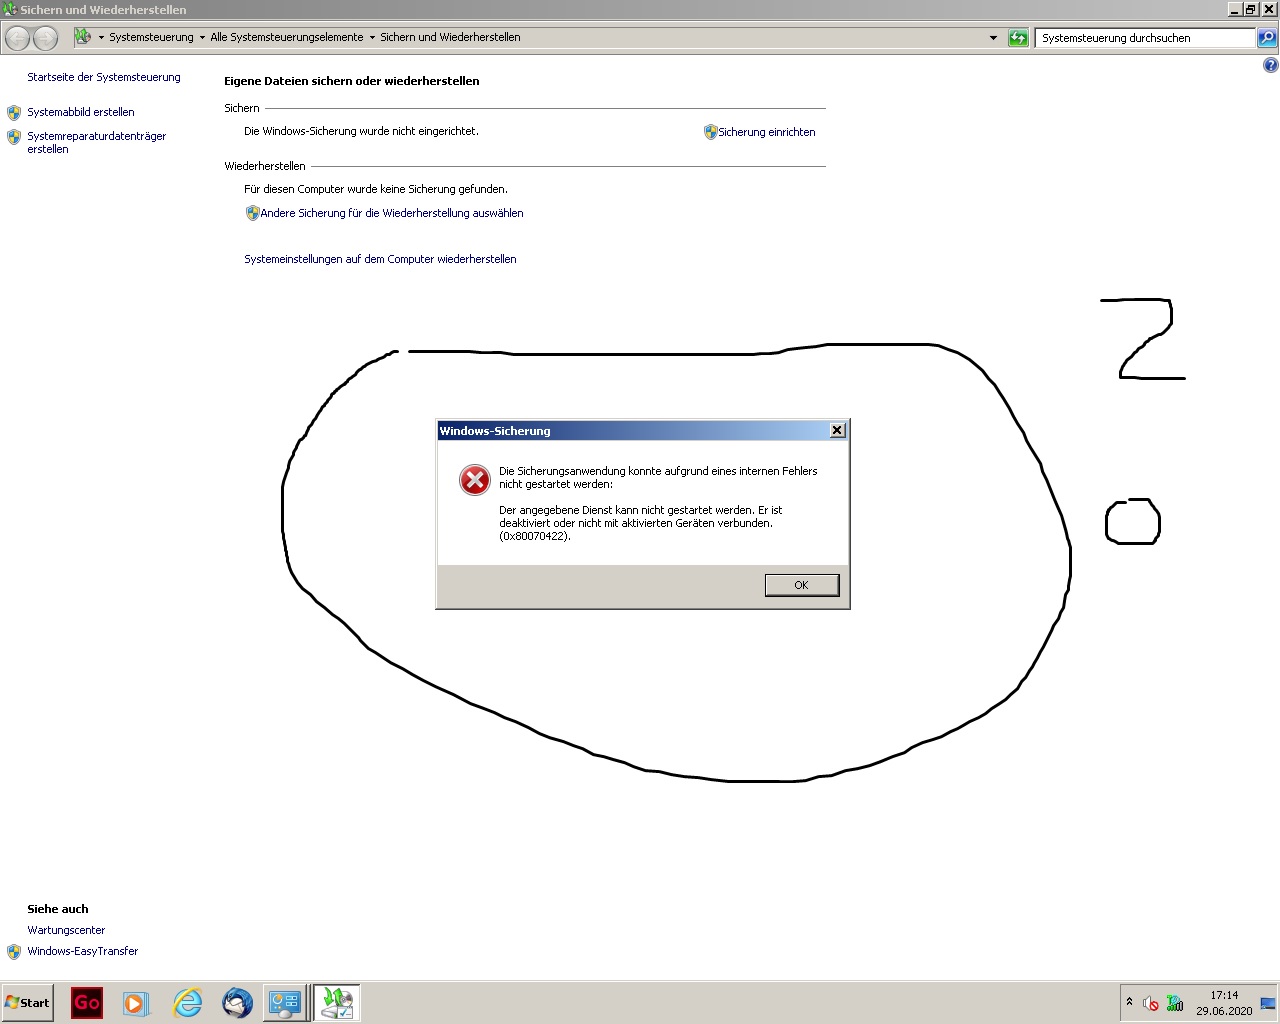Open address bar history dropdown
1280x1024 pixels.
[x=993, y=38]
